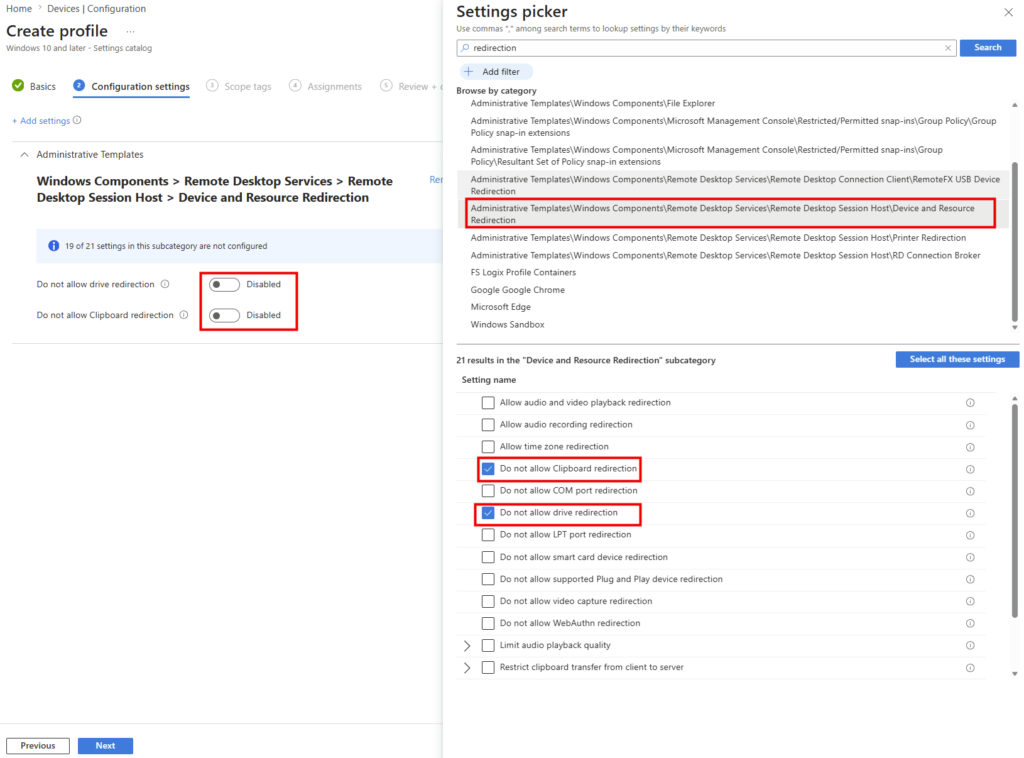Check Do not allow COM port redirection
This screenshot has width=1024, height=758.
tap(488, 491)
